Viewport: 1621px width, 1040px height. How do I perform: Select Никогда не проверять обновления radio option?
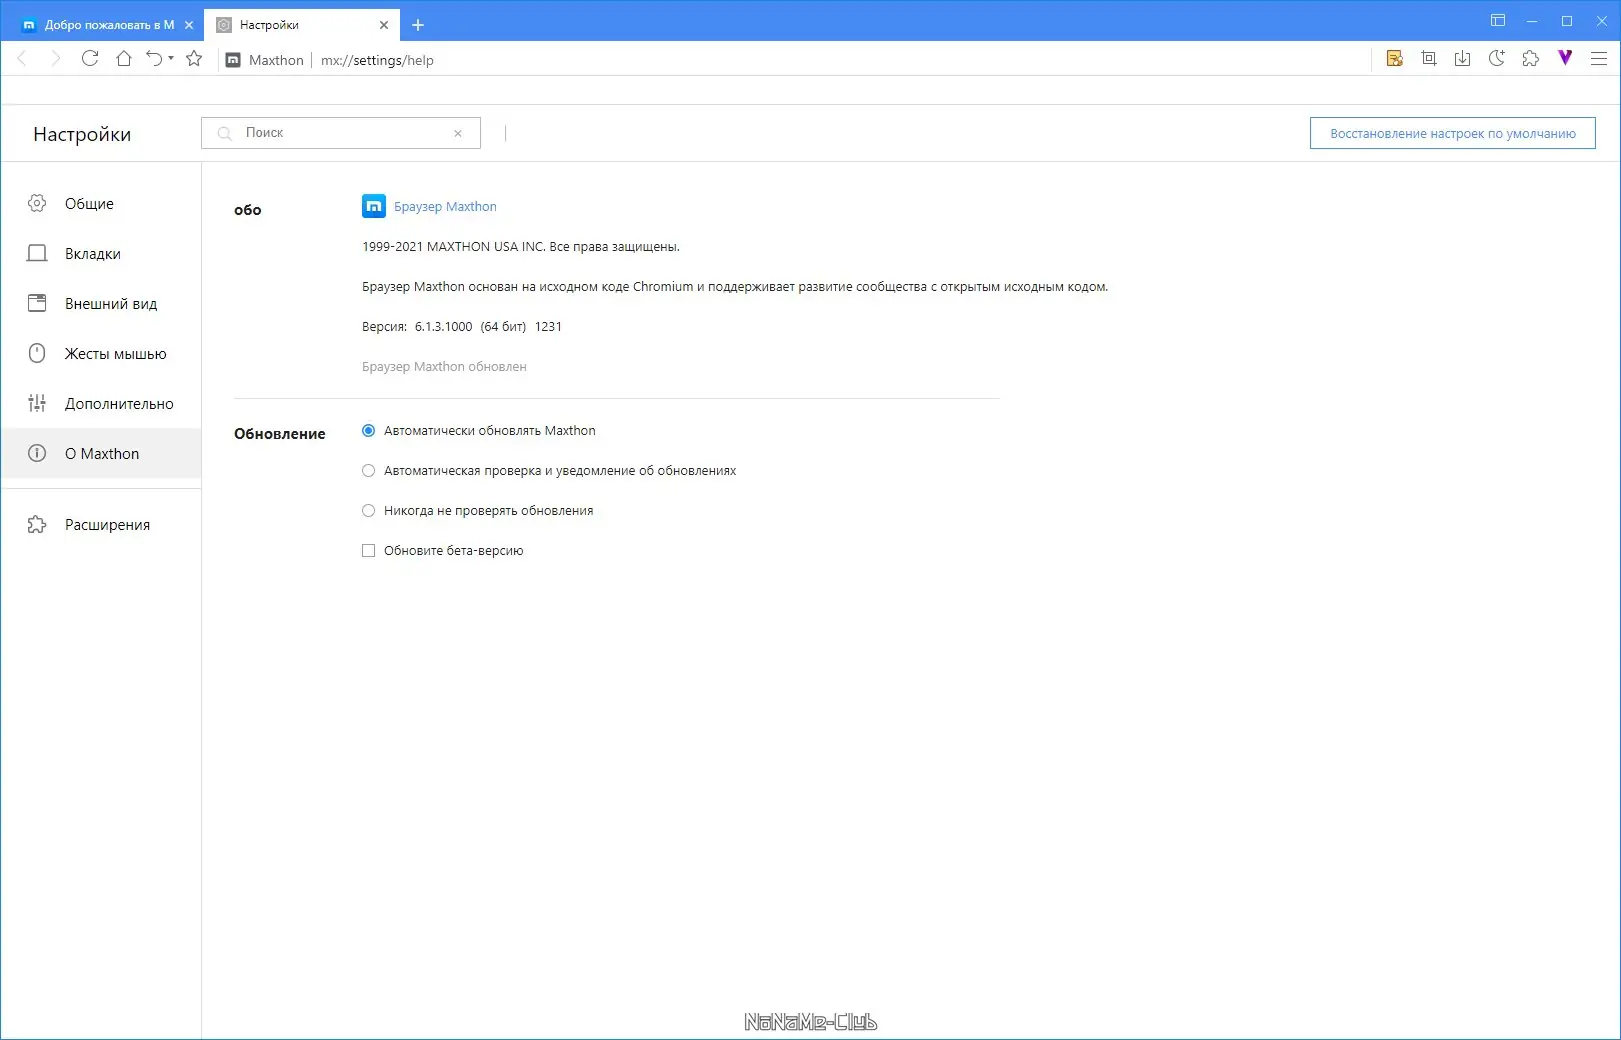click(x=368, y=511)
